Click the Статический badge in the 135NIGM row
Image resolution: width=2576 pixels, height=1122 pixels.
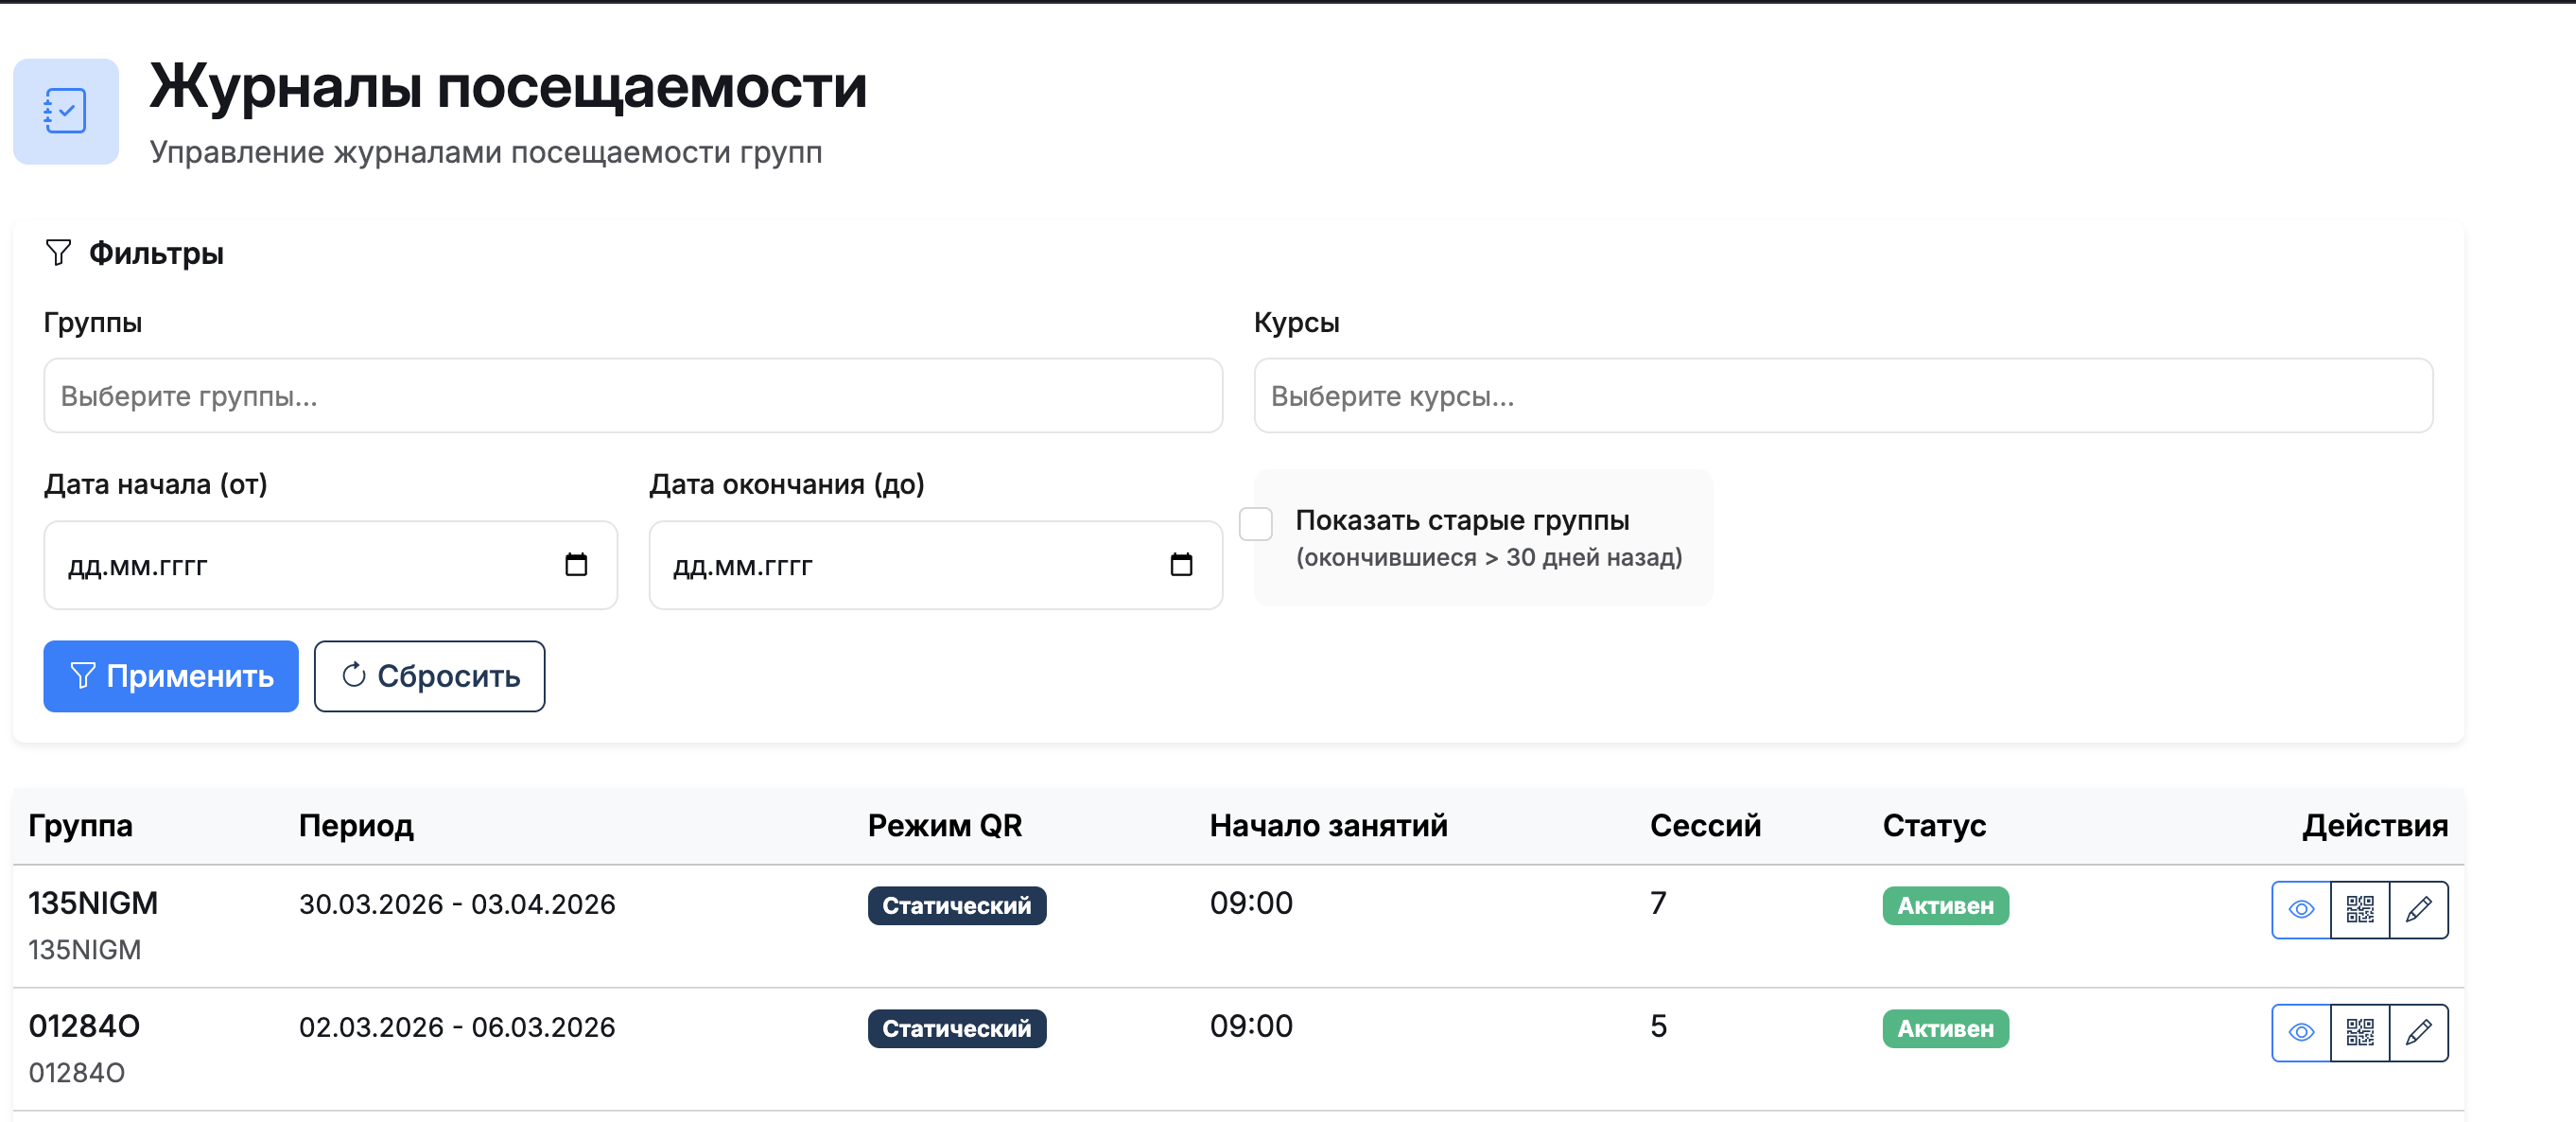(956, 905)
